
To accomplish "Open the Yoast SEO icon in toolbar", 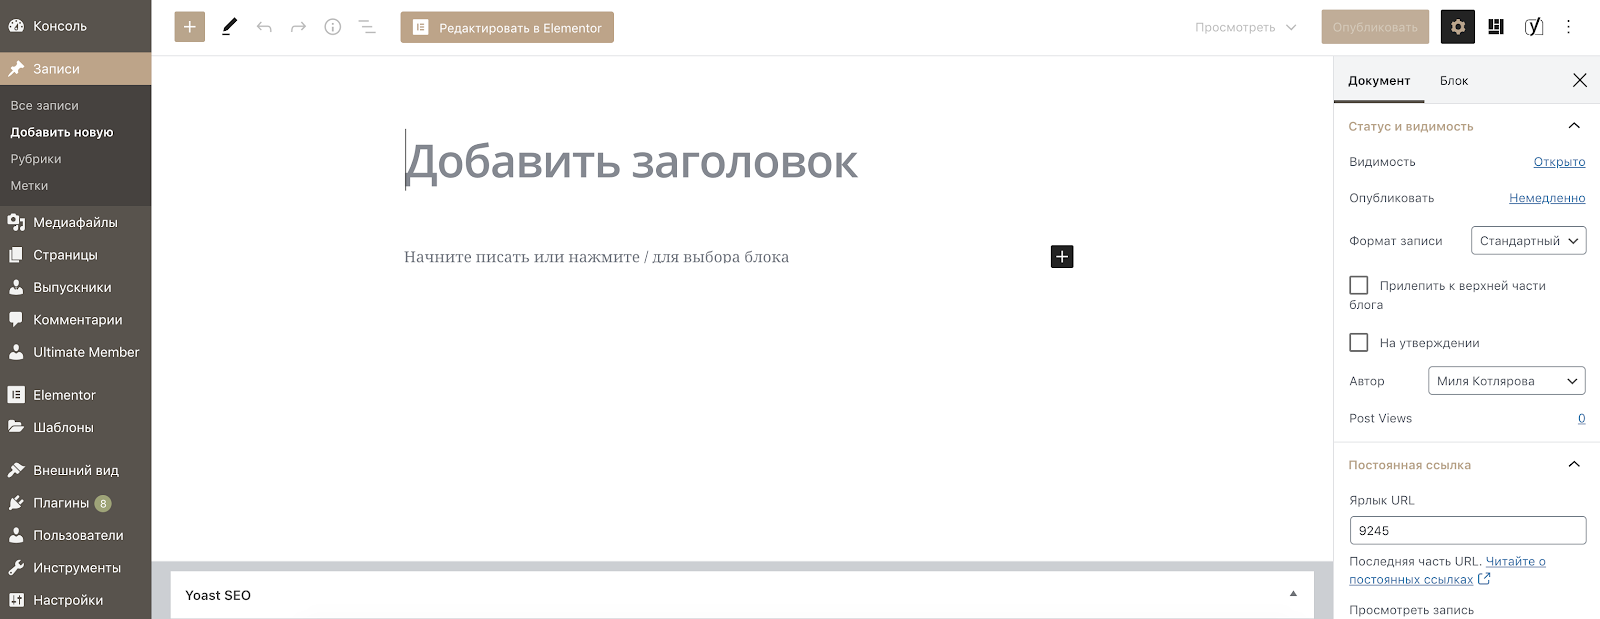I will (x=1533, y=27).
